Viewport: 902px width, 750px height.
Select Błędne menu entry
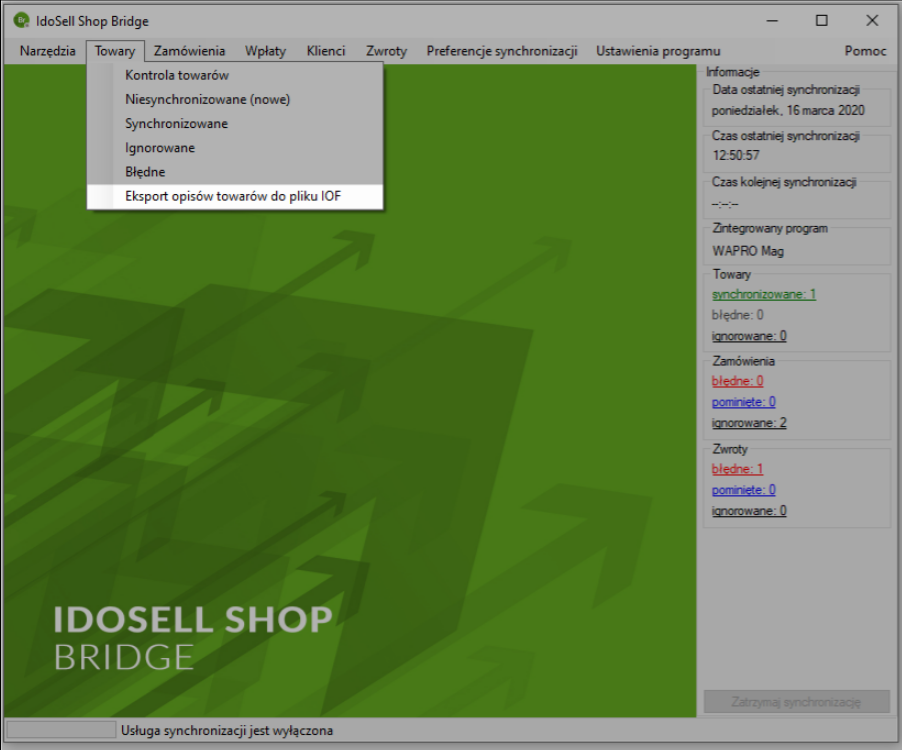[x=235, y=171]
